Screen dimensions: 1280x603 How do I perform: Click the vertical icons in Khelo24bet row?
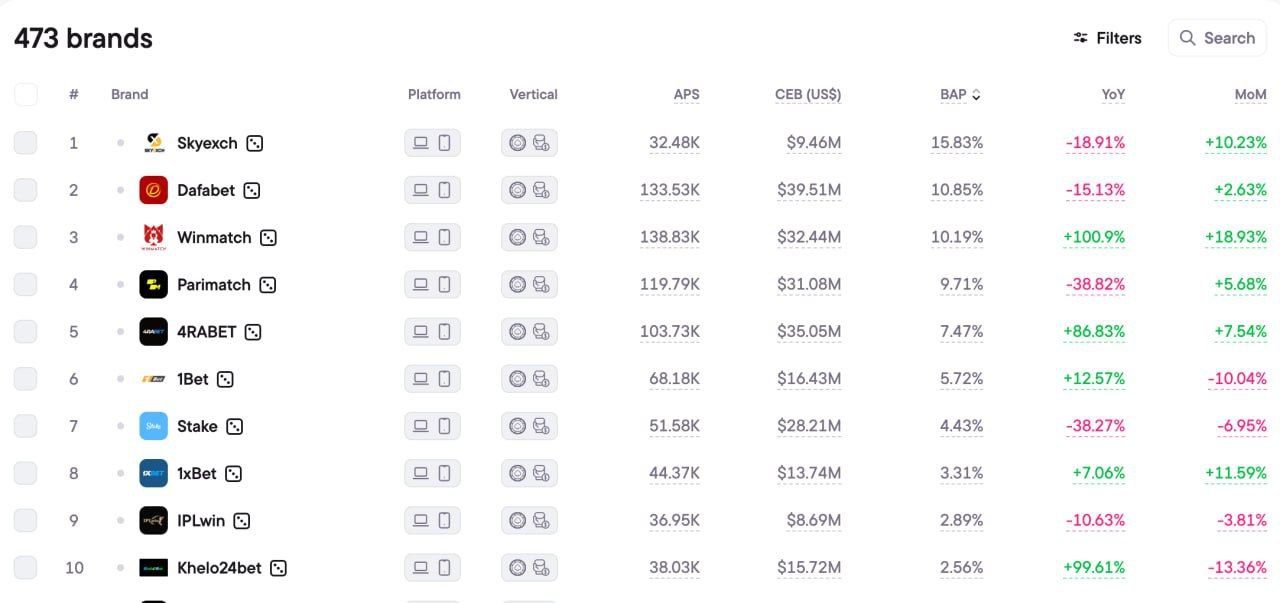(x=529, y=568)
